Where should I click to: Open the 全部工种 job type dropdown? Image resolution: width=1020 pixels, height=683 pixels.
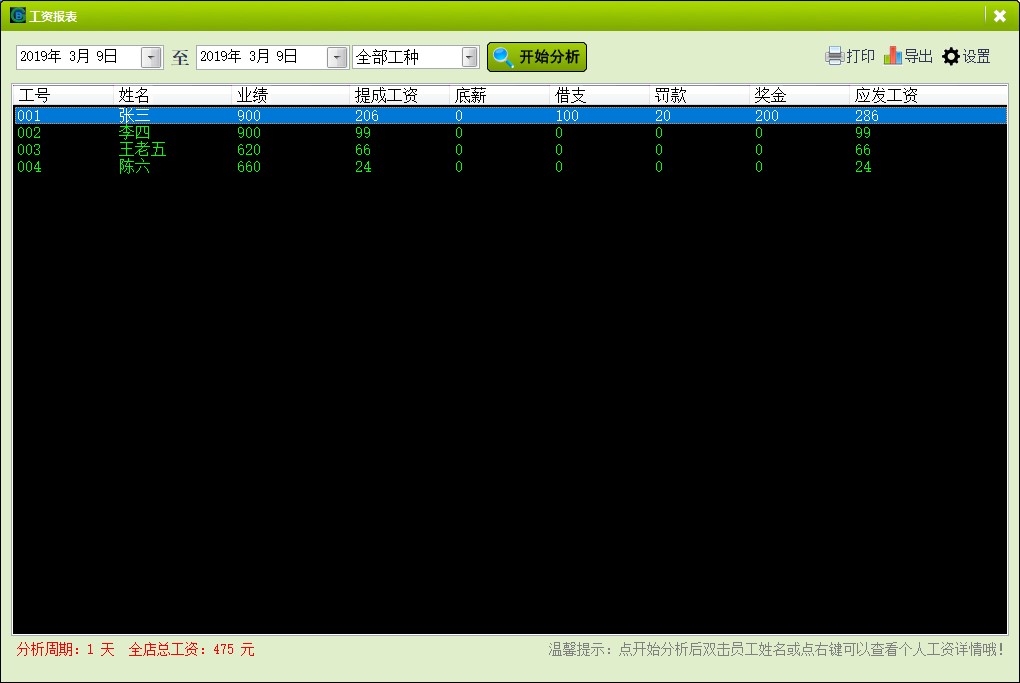469,58
